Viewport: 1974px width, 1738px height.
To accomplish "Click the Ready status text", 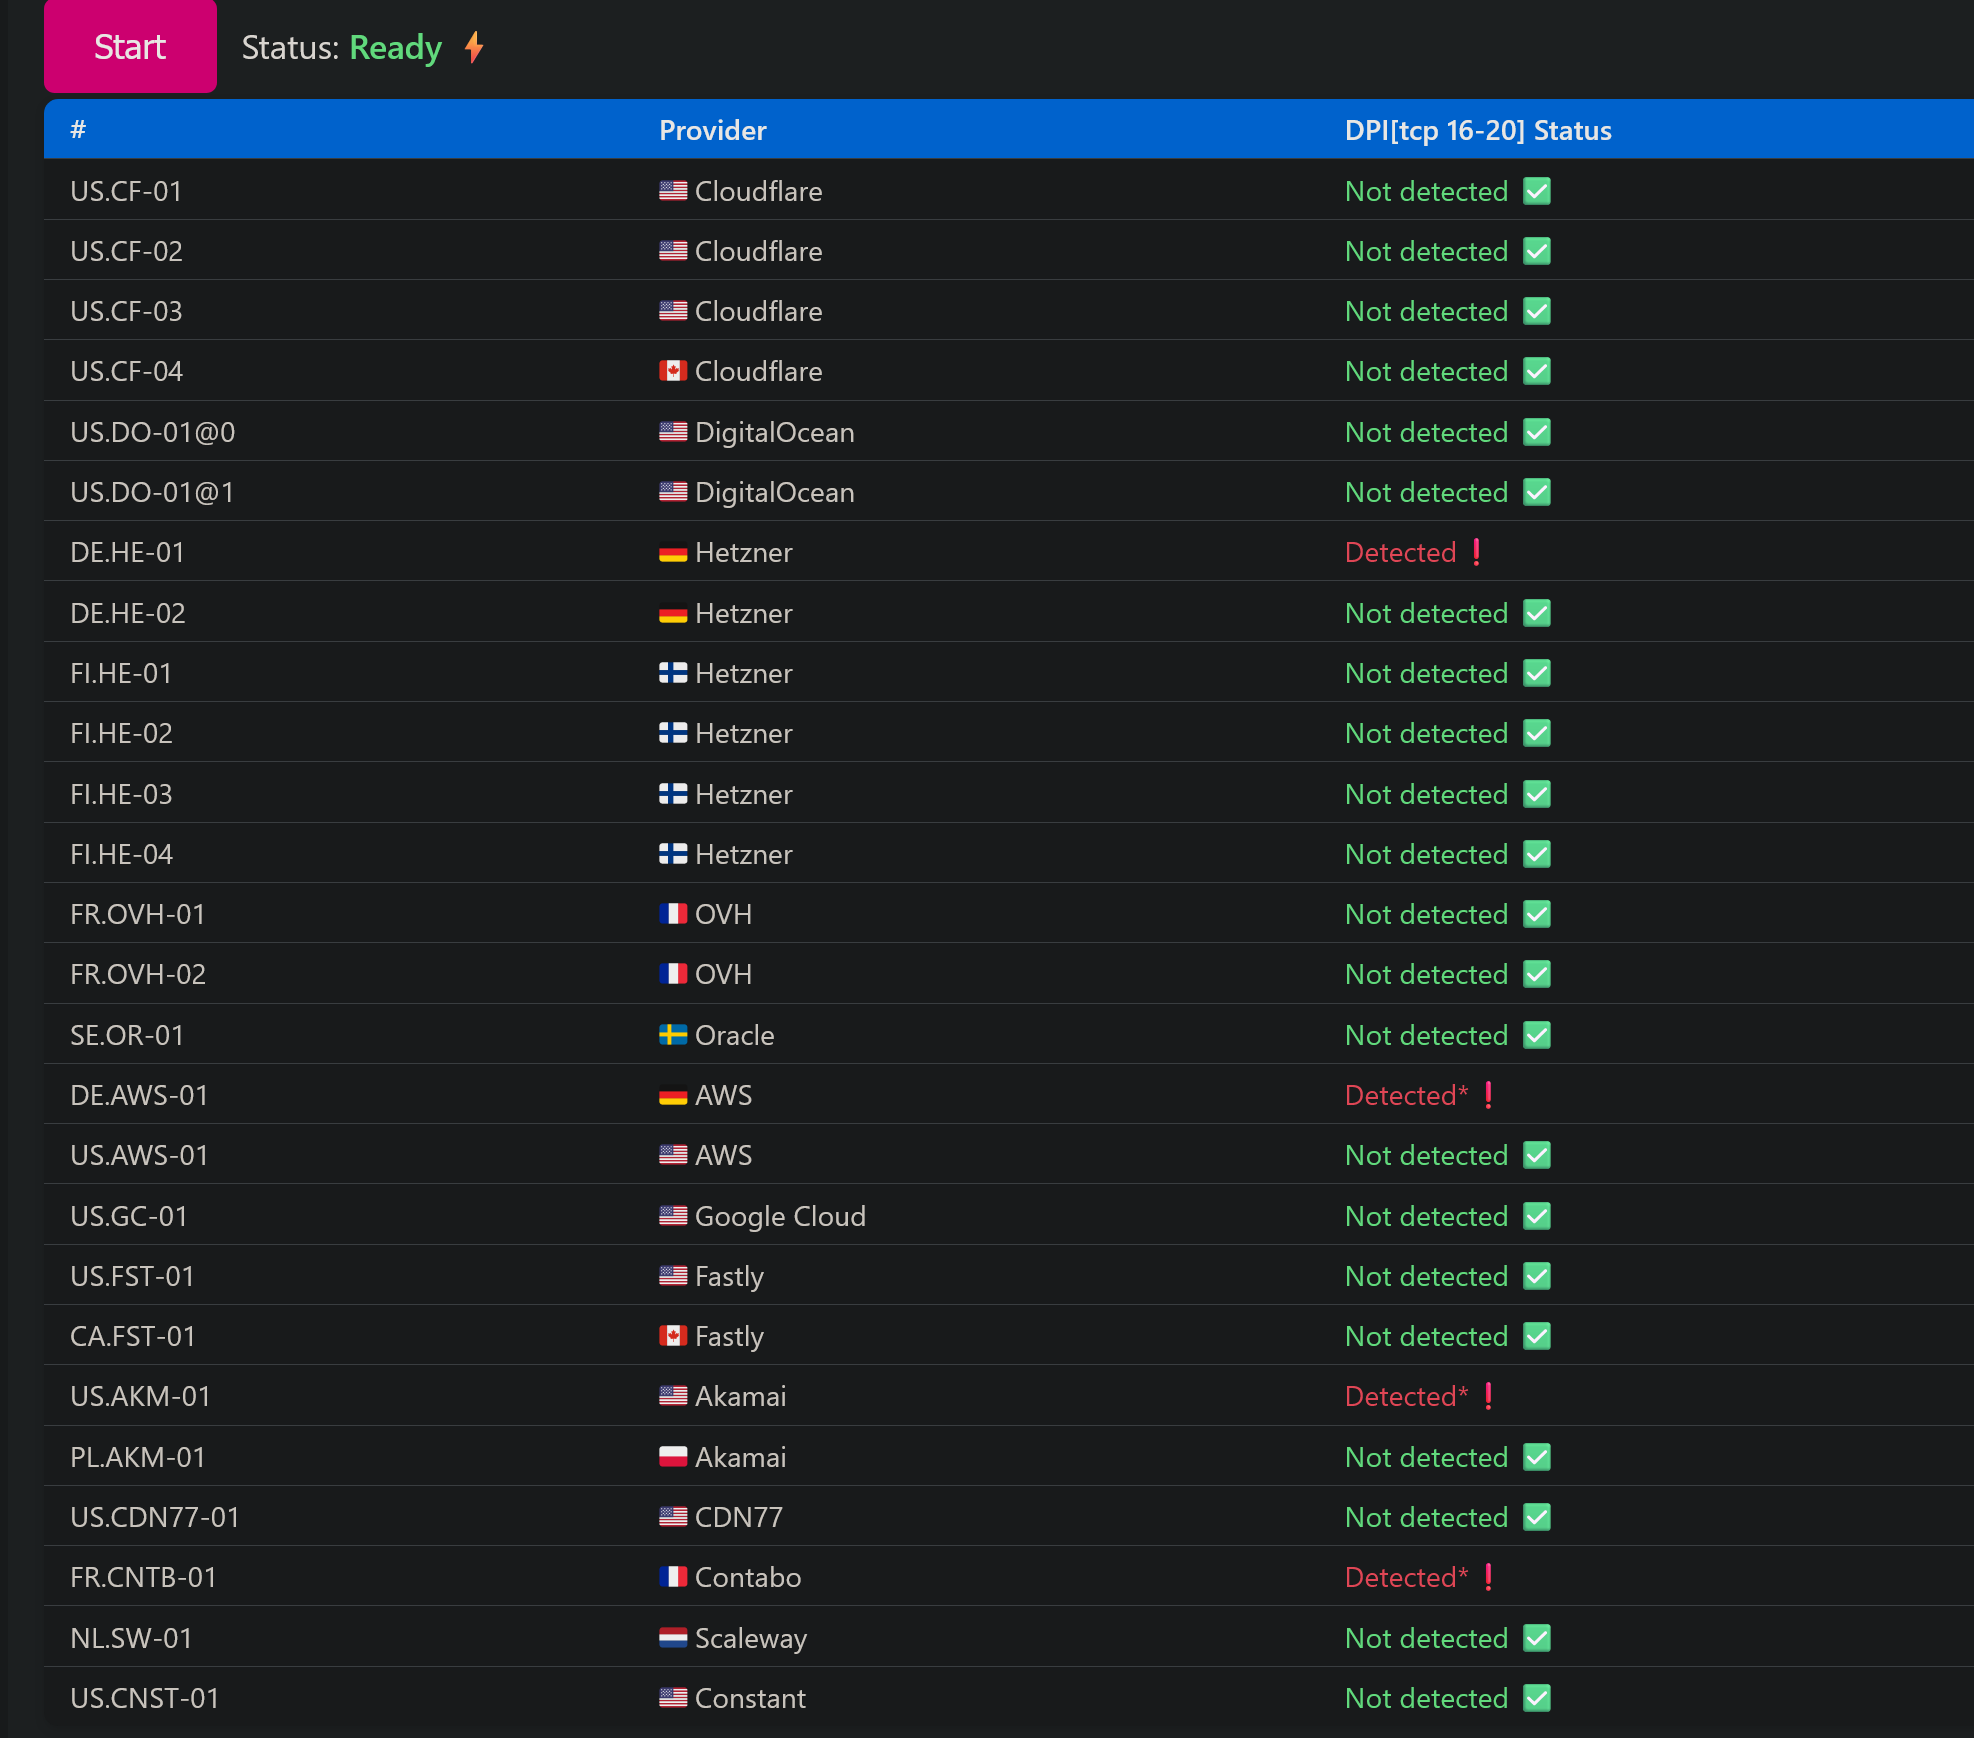I will point(395,47).
